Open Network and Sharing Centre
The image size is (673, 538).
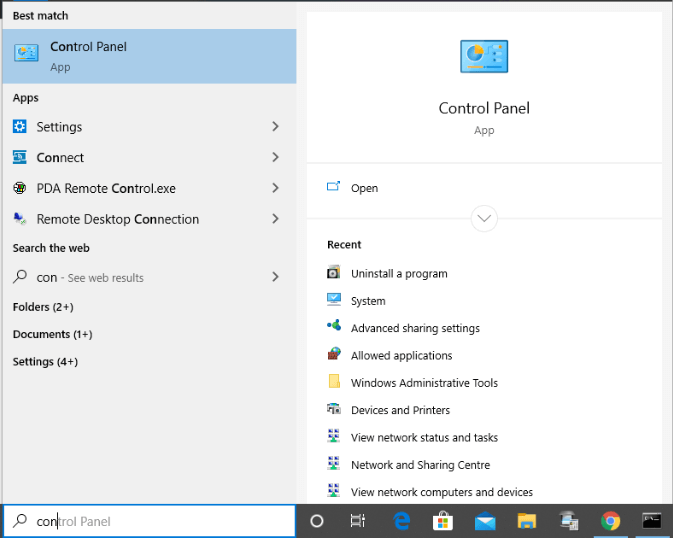tap(421, 465)
